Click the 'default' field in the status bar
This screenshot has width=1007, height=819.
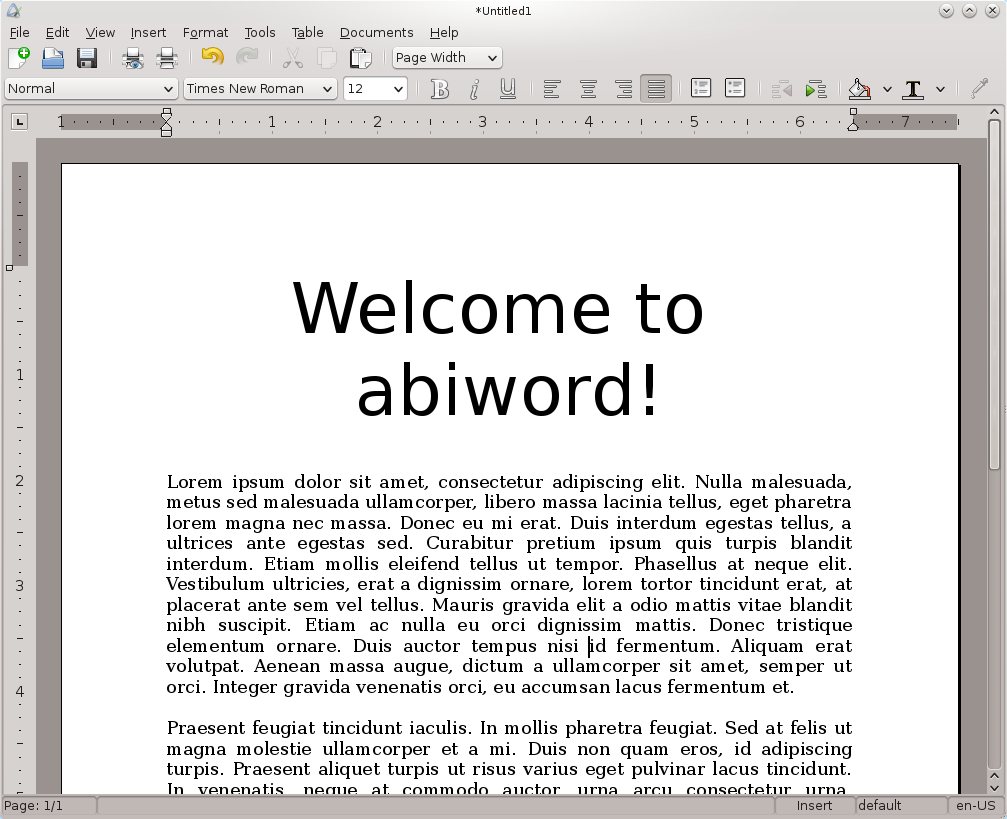pyautogui.click(x=901, y=806)
